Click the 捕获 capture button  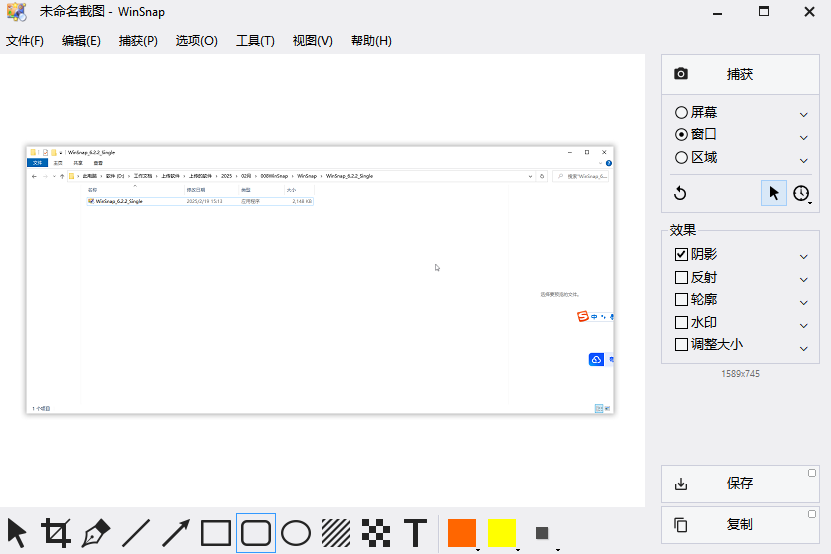click(x=740, y=74)
